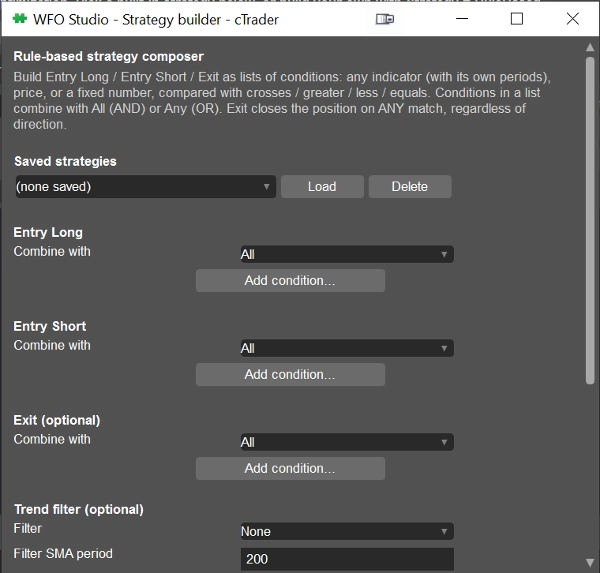This screenshot has height=573, width=600.
Task: Open Entry Short Combine with dropdown
Action: point(347,348)
